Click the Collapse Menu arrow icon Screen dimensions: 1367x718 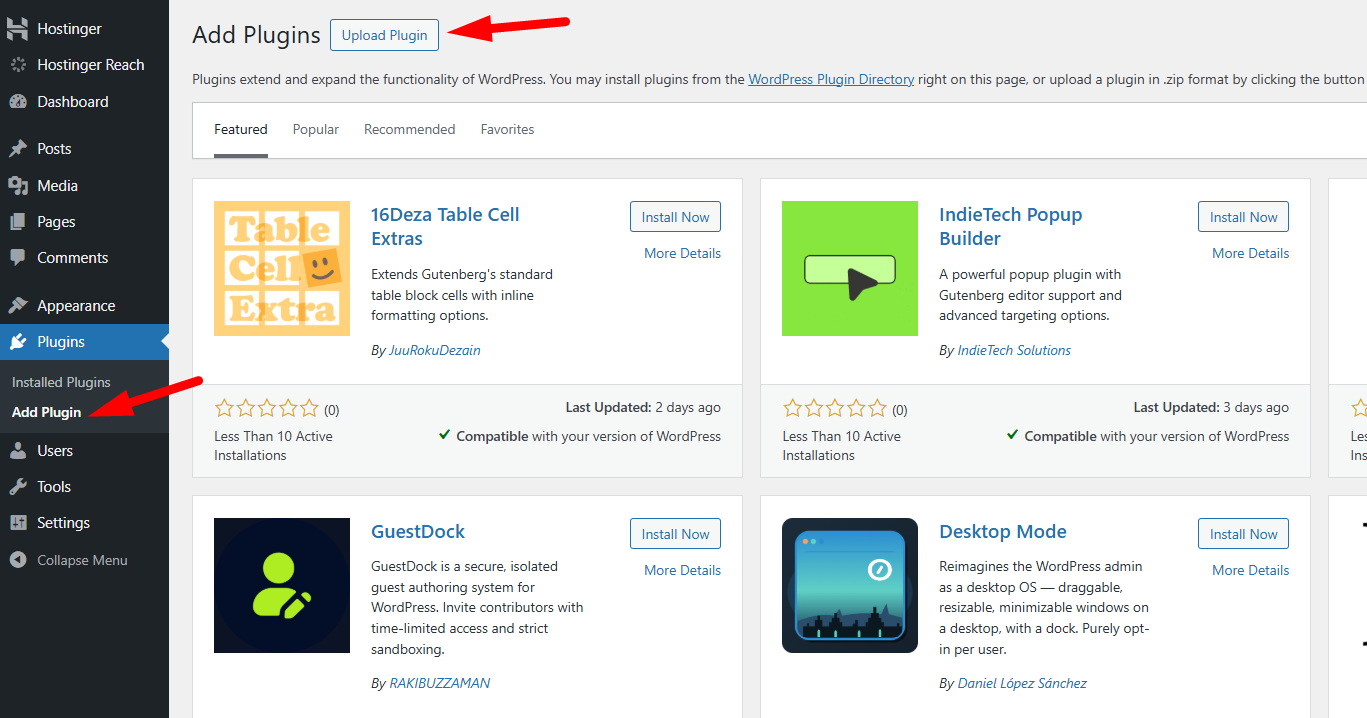click(x=18, y=560)
